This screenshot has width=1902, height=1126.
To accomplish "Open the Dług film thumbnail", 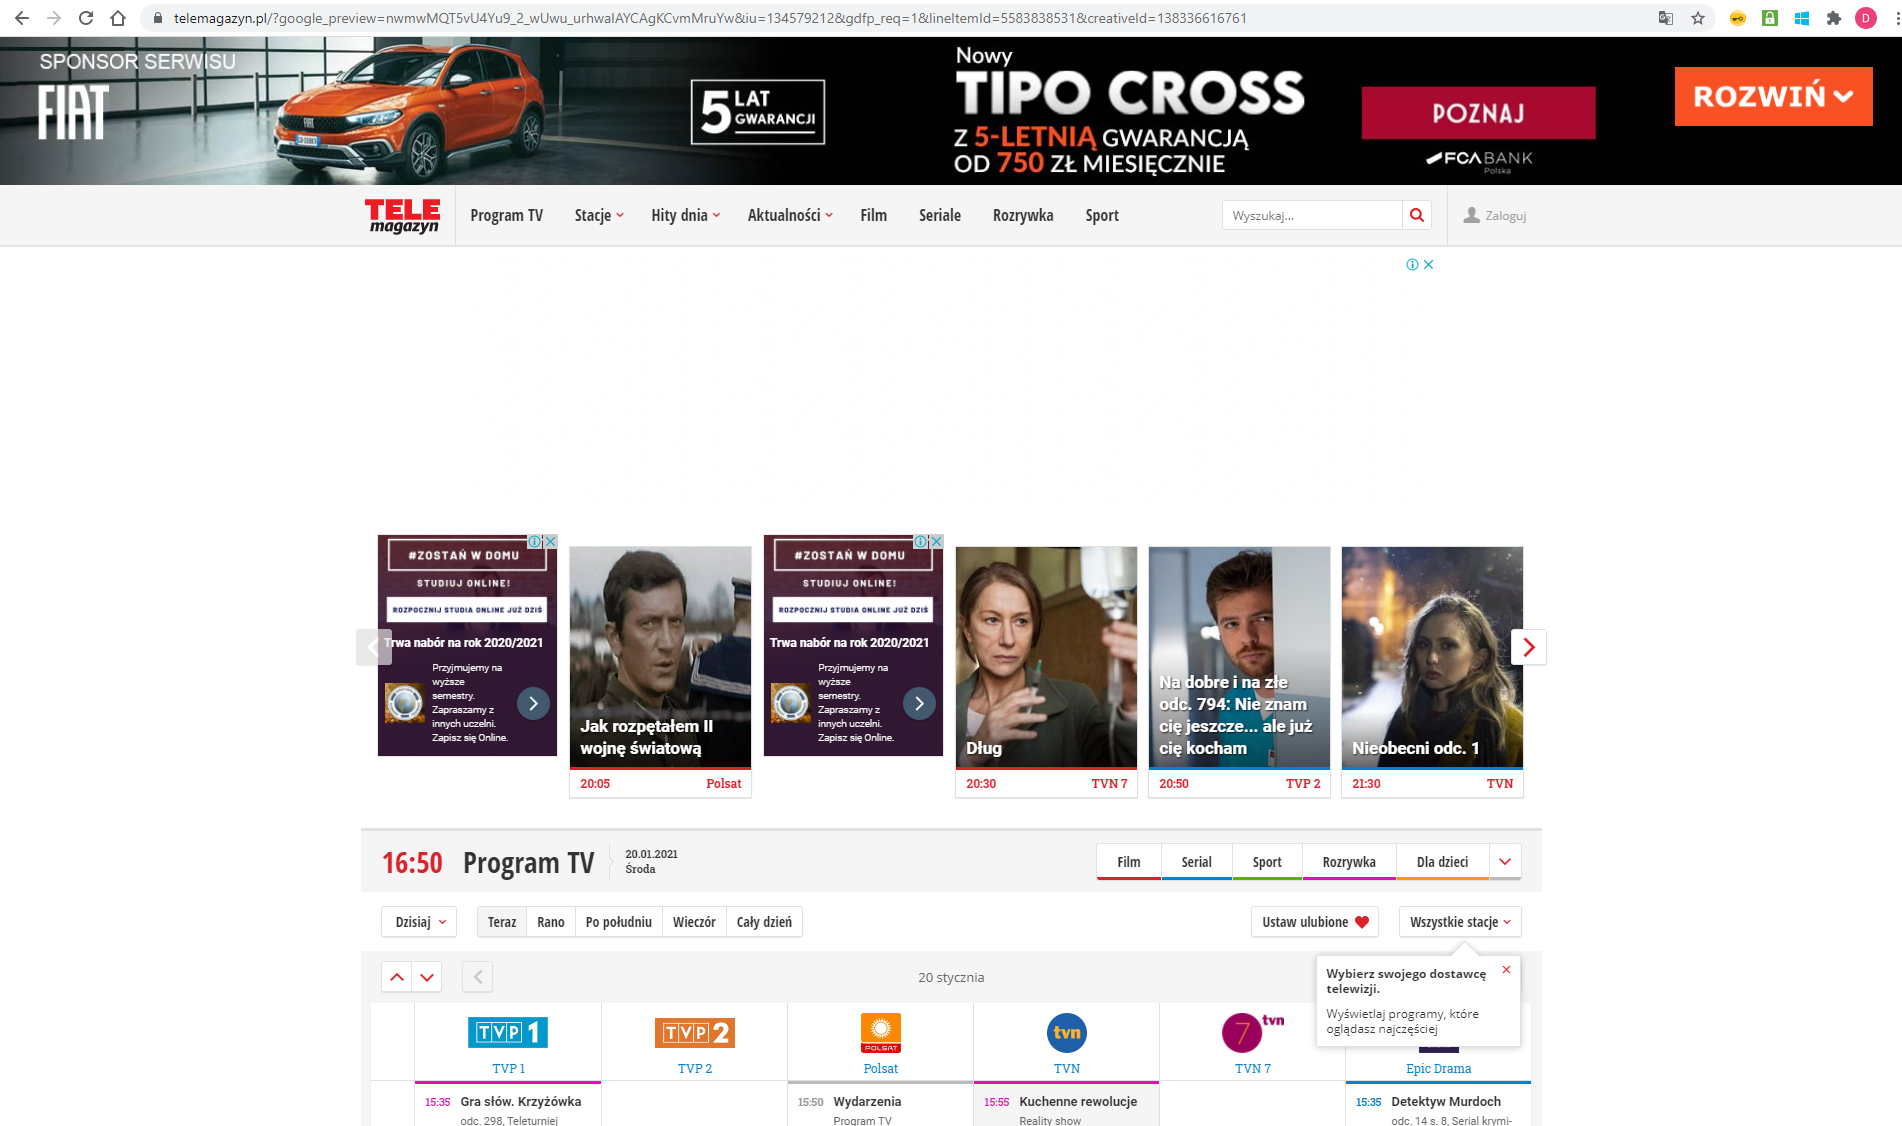I will click(x=1046, y=657).
